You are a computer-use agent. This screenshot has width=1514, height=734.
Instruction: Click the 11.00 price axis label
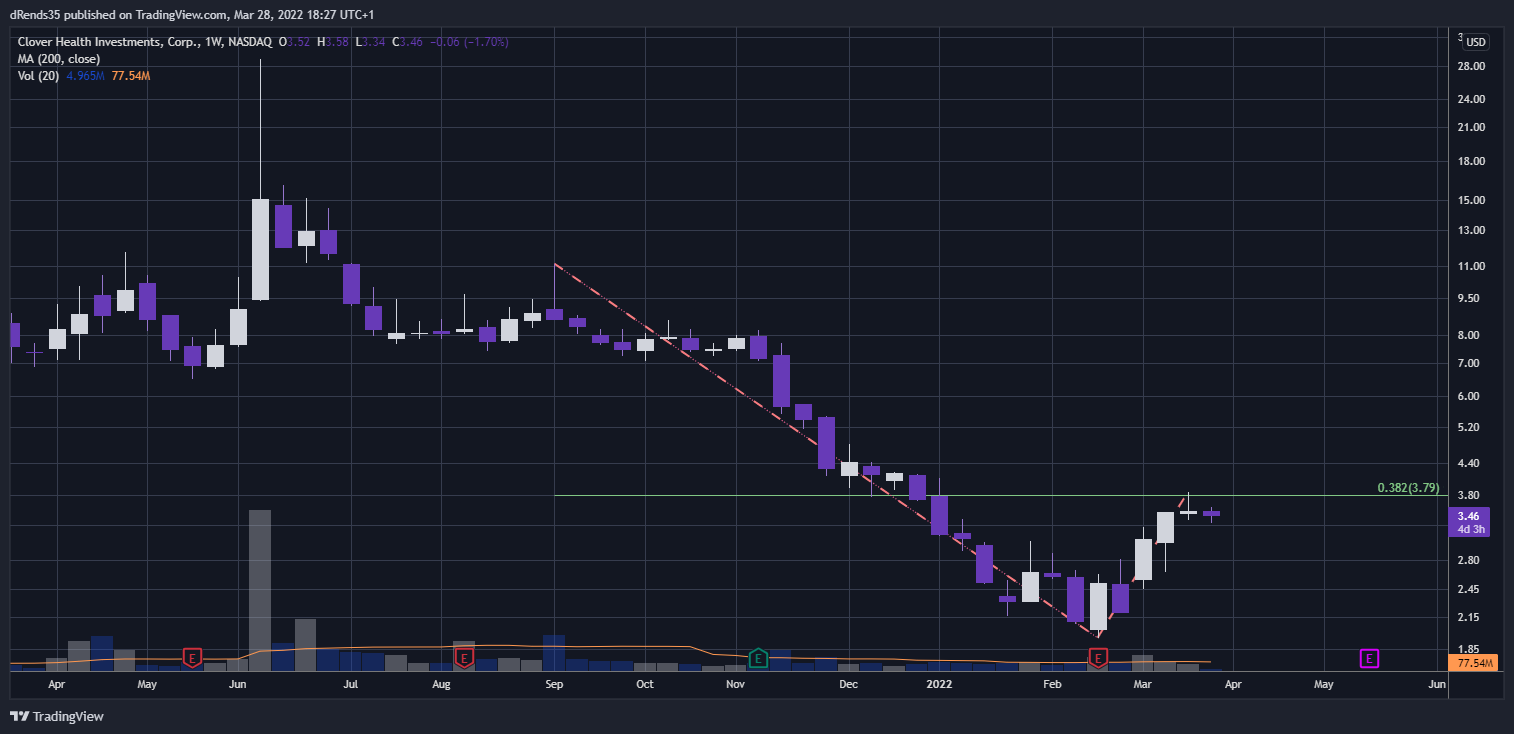tap(1470, 266)
